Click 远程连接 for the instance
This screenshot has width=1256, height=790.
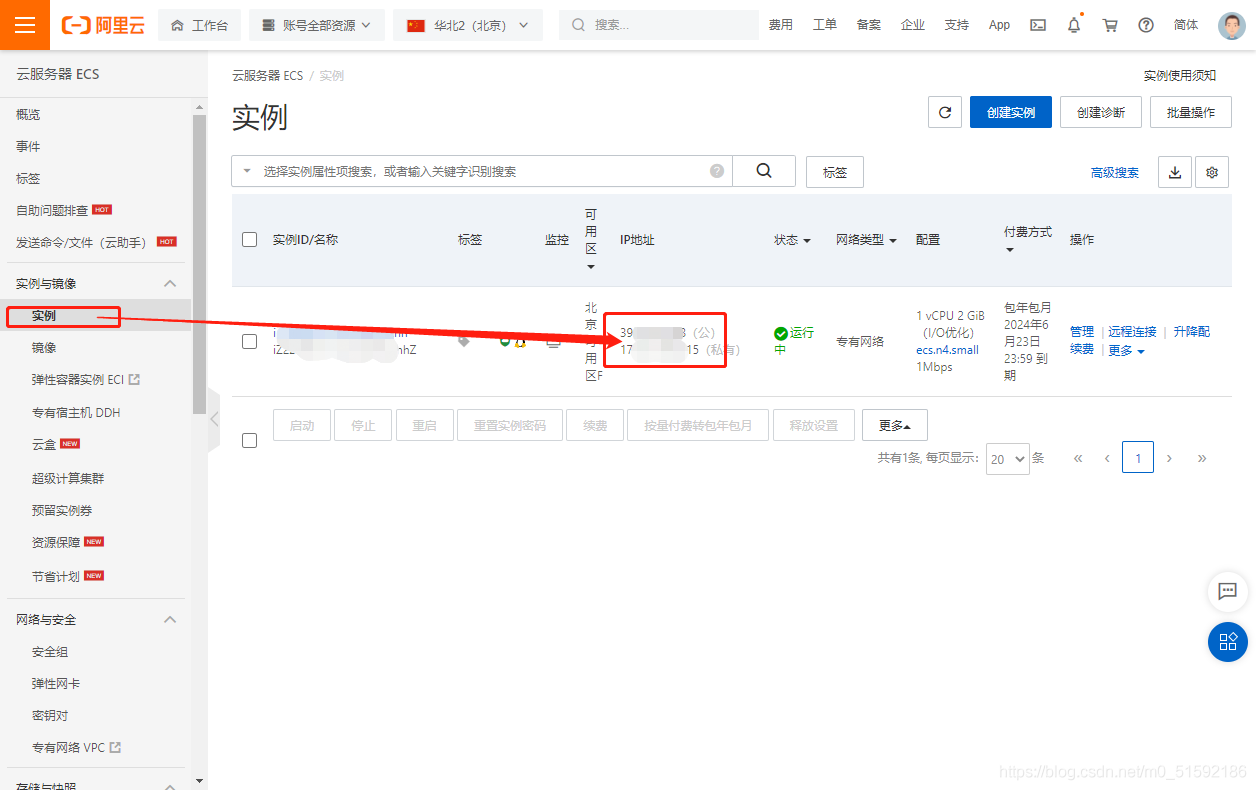[1132, 331]
